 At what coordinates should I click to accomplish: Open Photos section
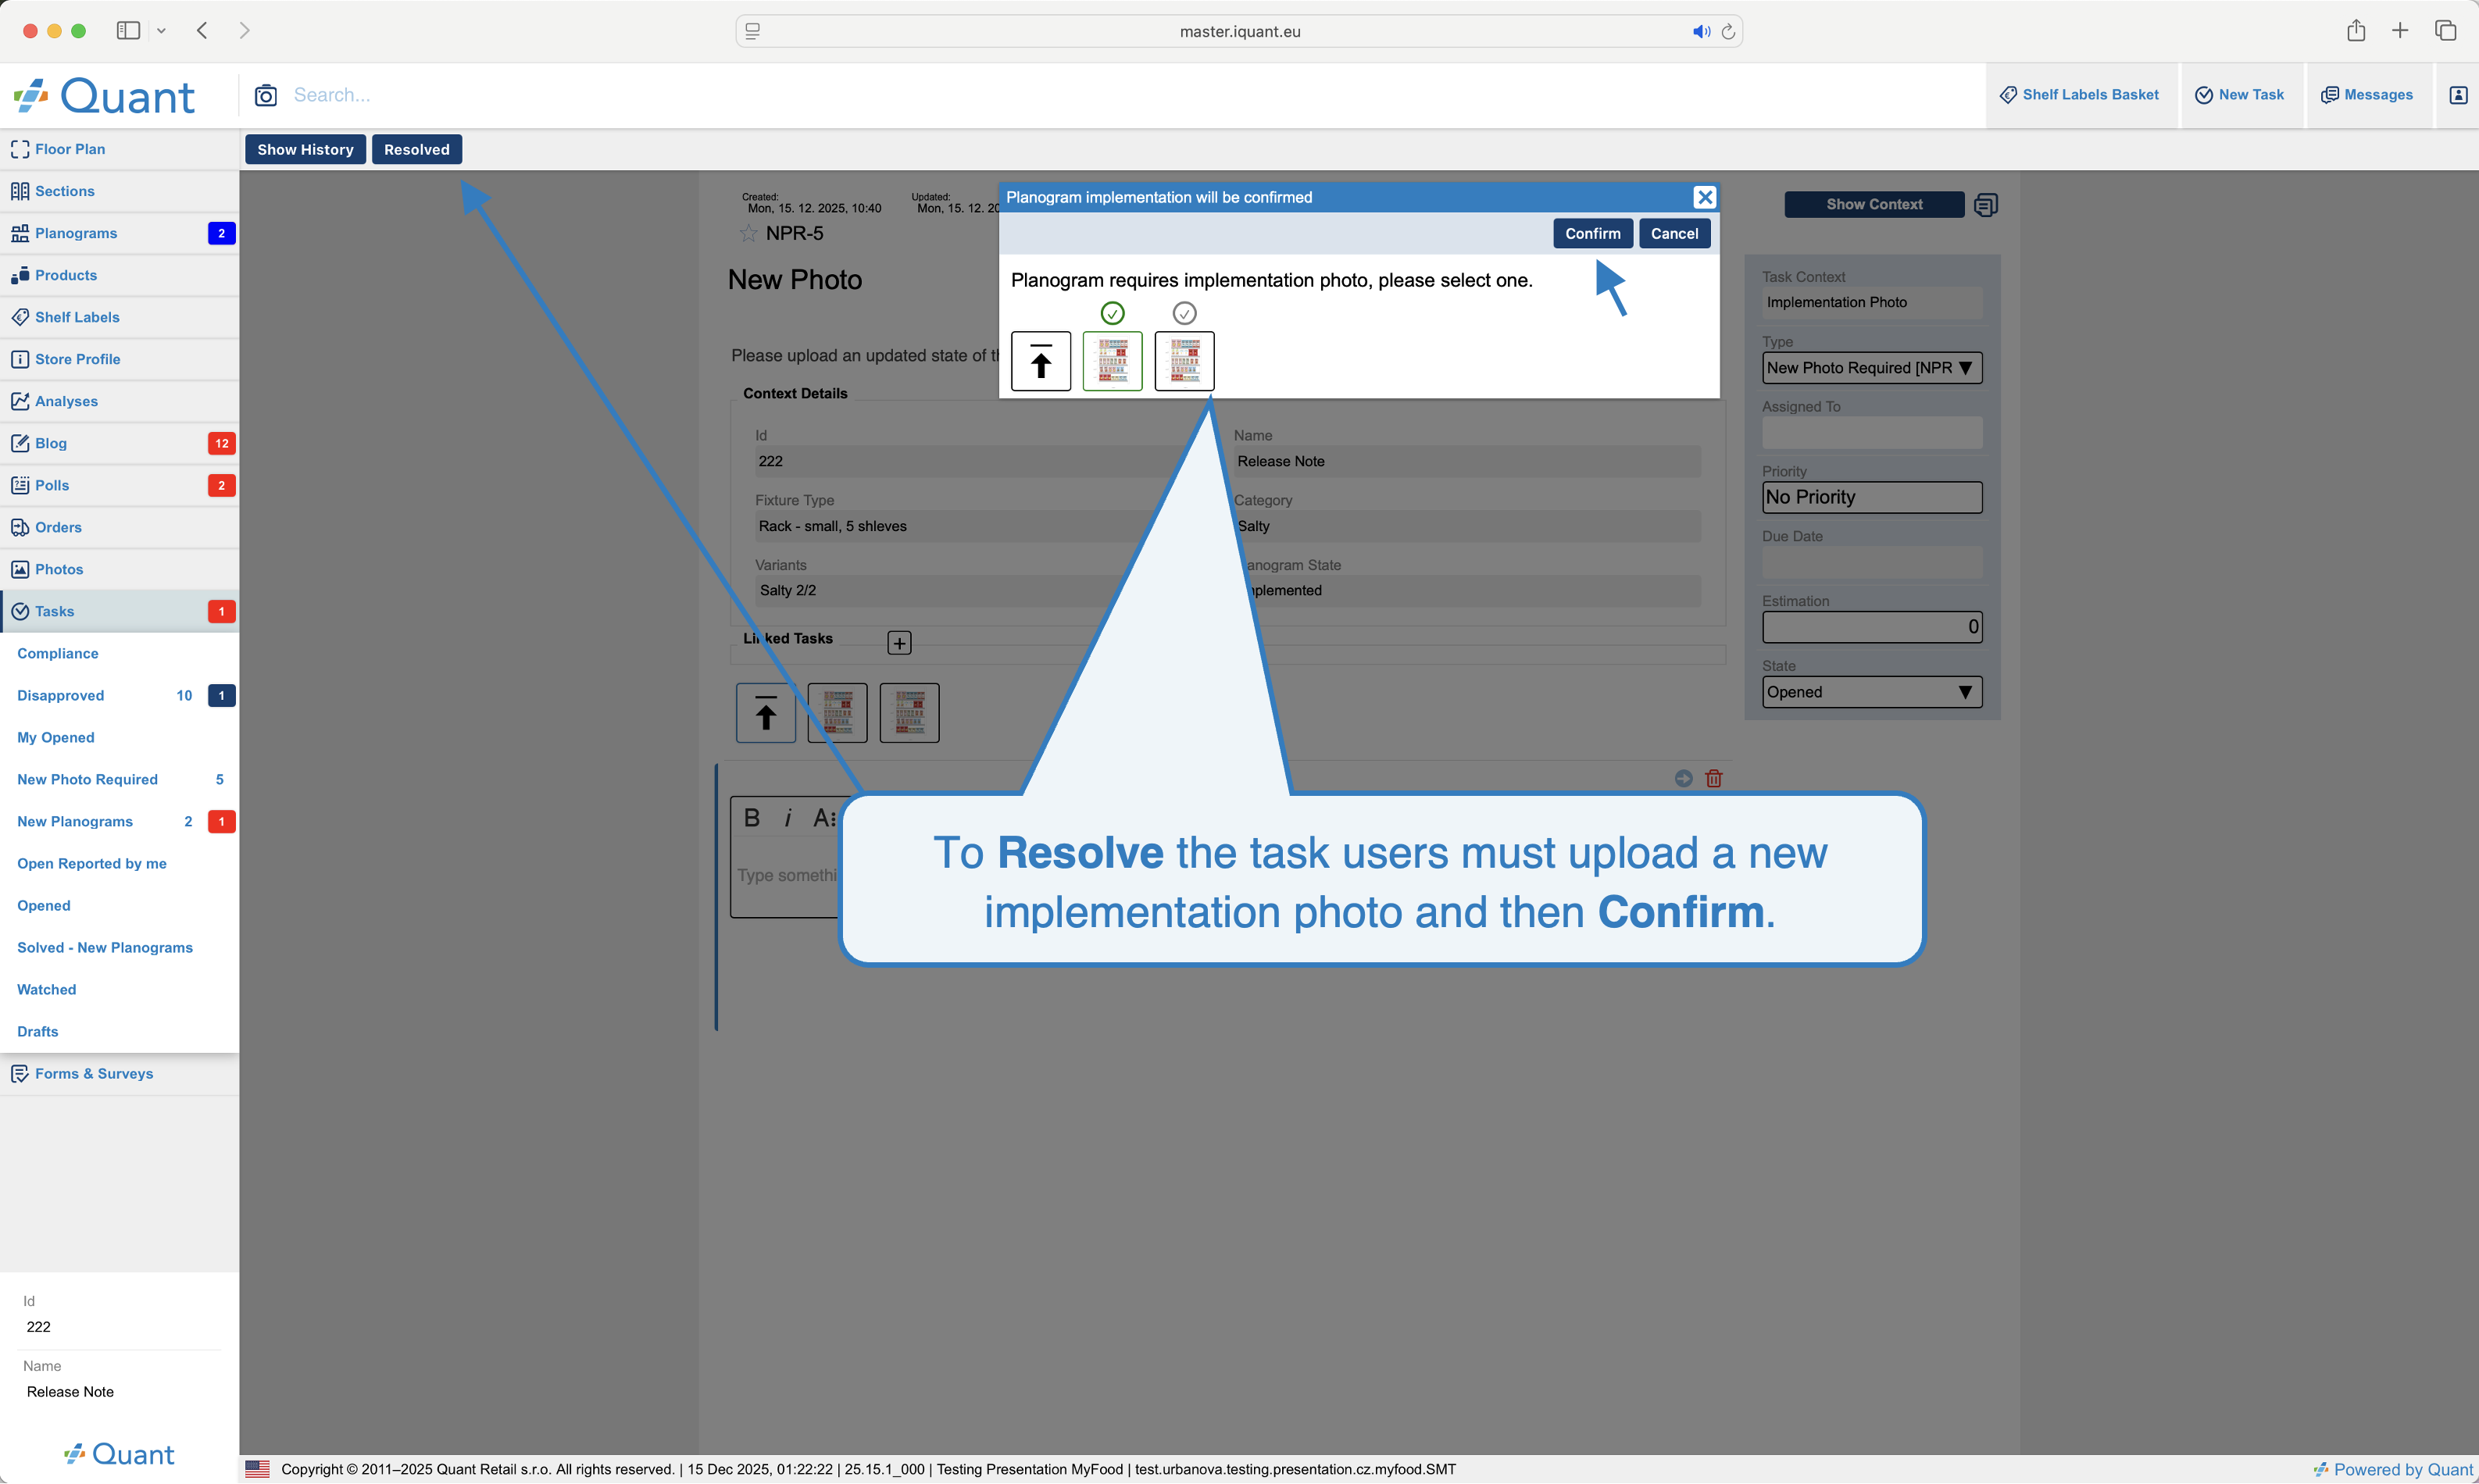click(x=119, y=569)
